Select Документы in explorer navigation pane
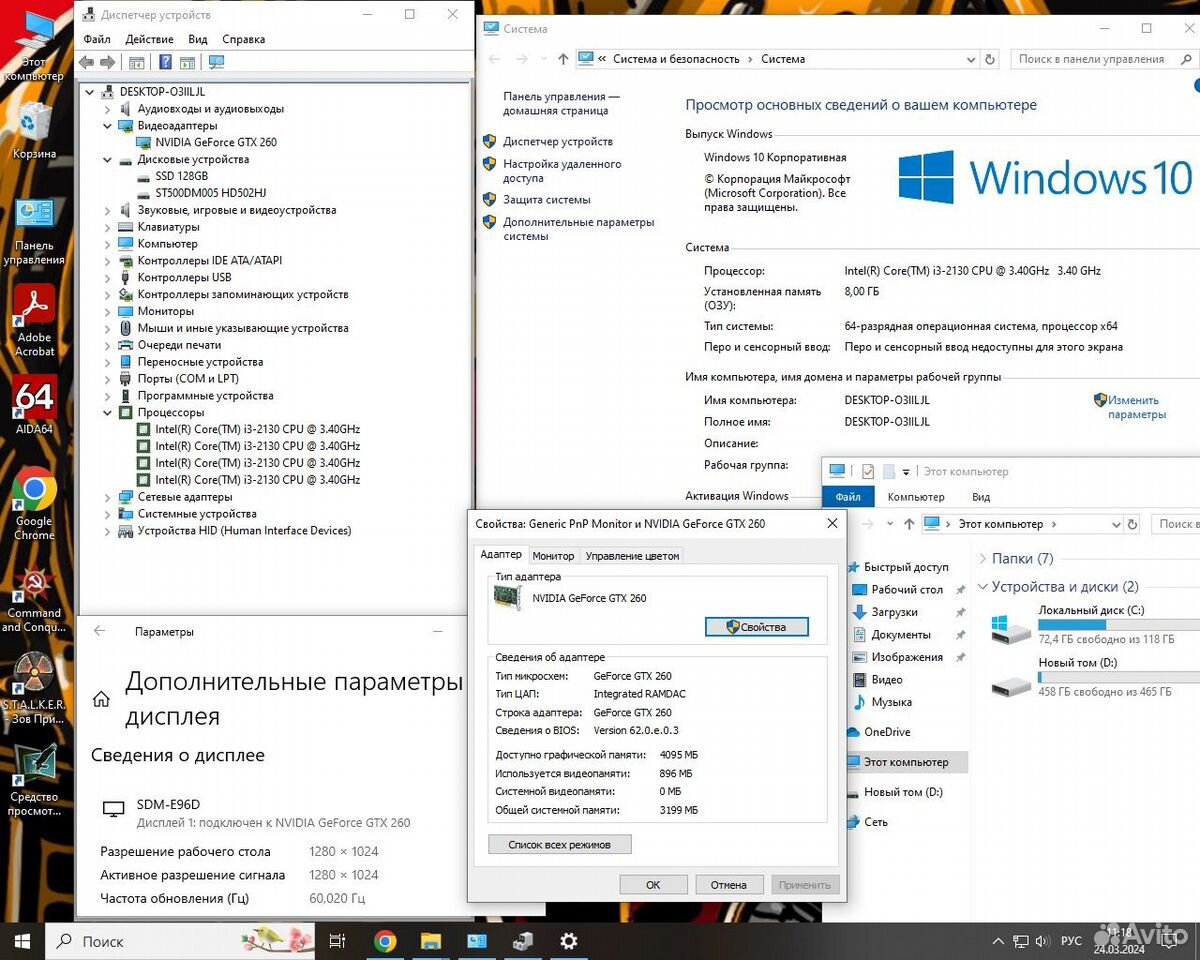1200x960 pixels. (901, 635)
